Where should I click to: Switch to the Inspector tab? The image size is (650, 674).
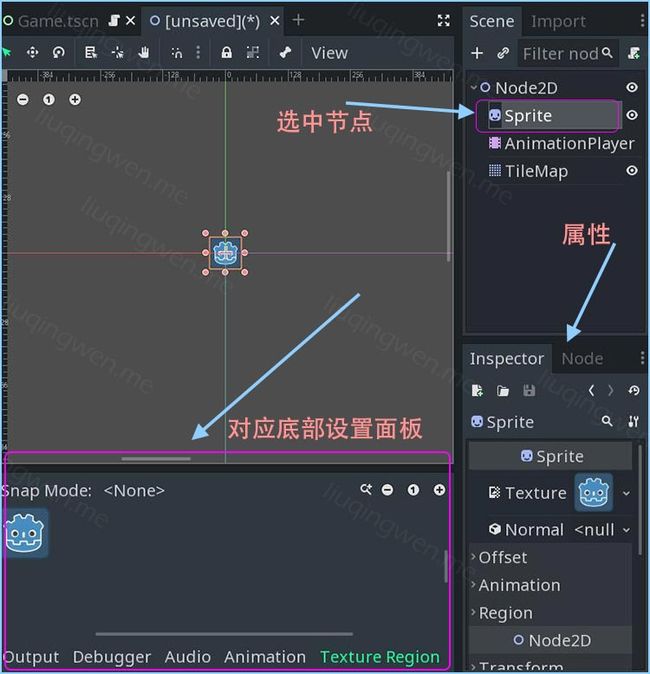(506, 358)
